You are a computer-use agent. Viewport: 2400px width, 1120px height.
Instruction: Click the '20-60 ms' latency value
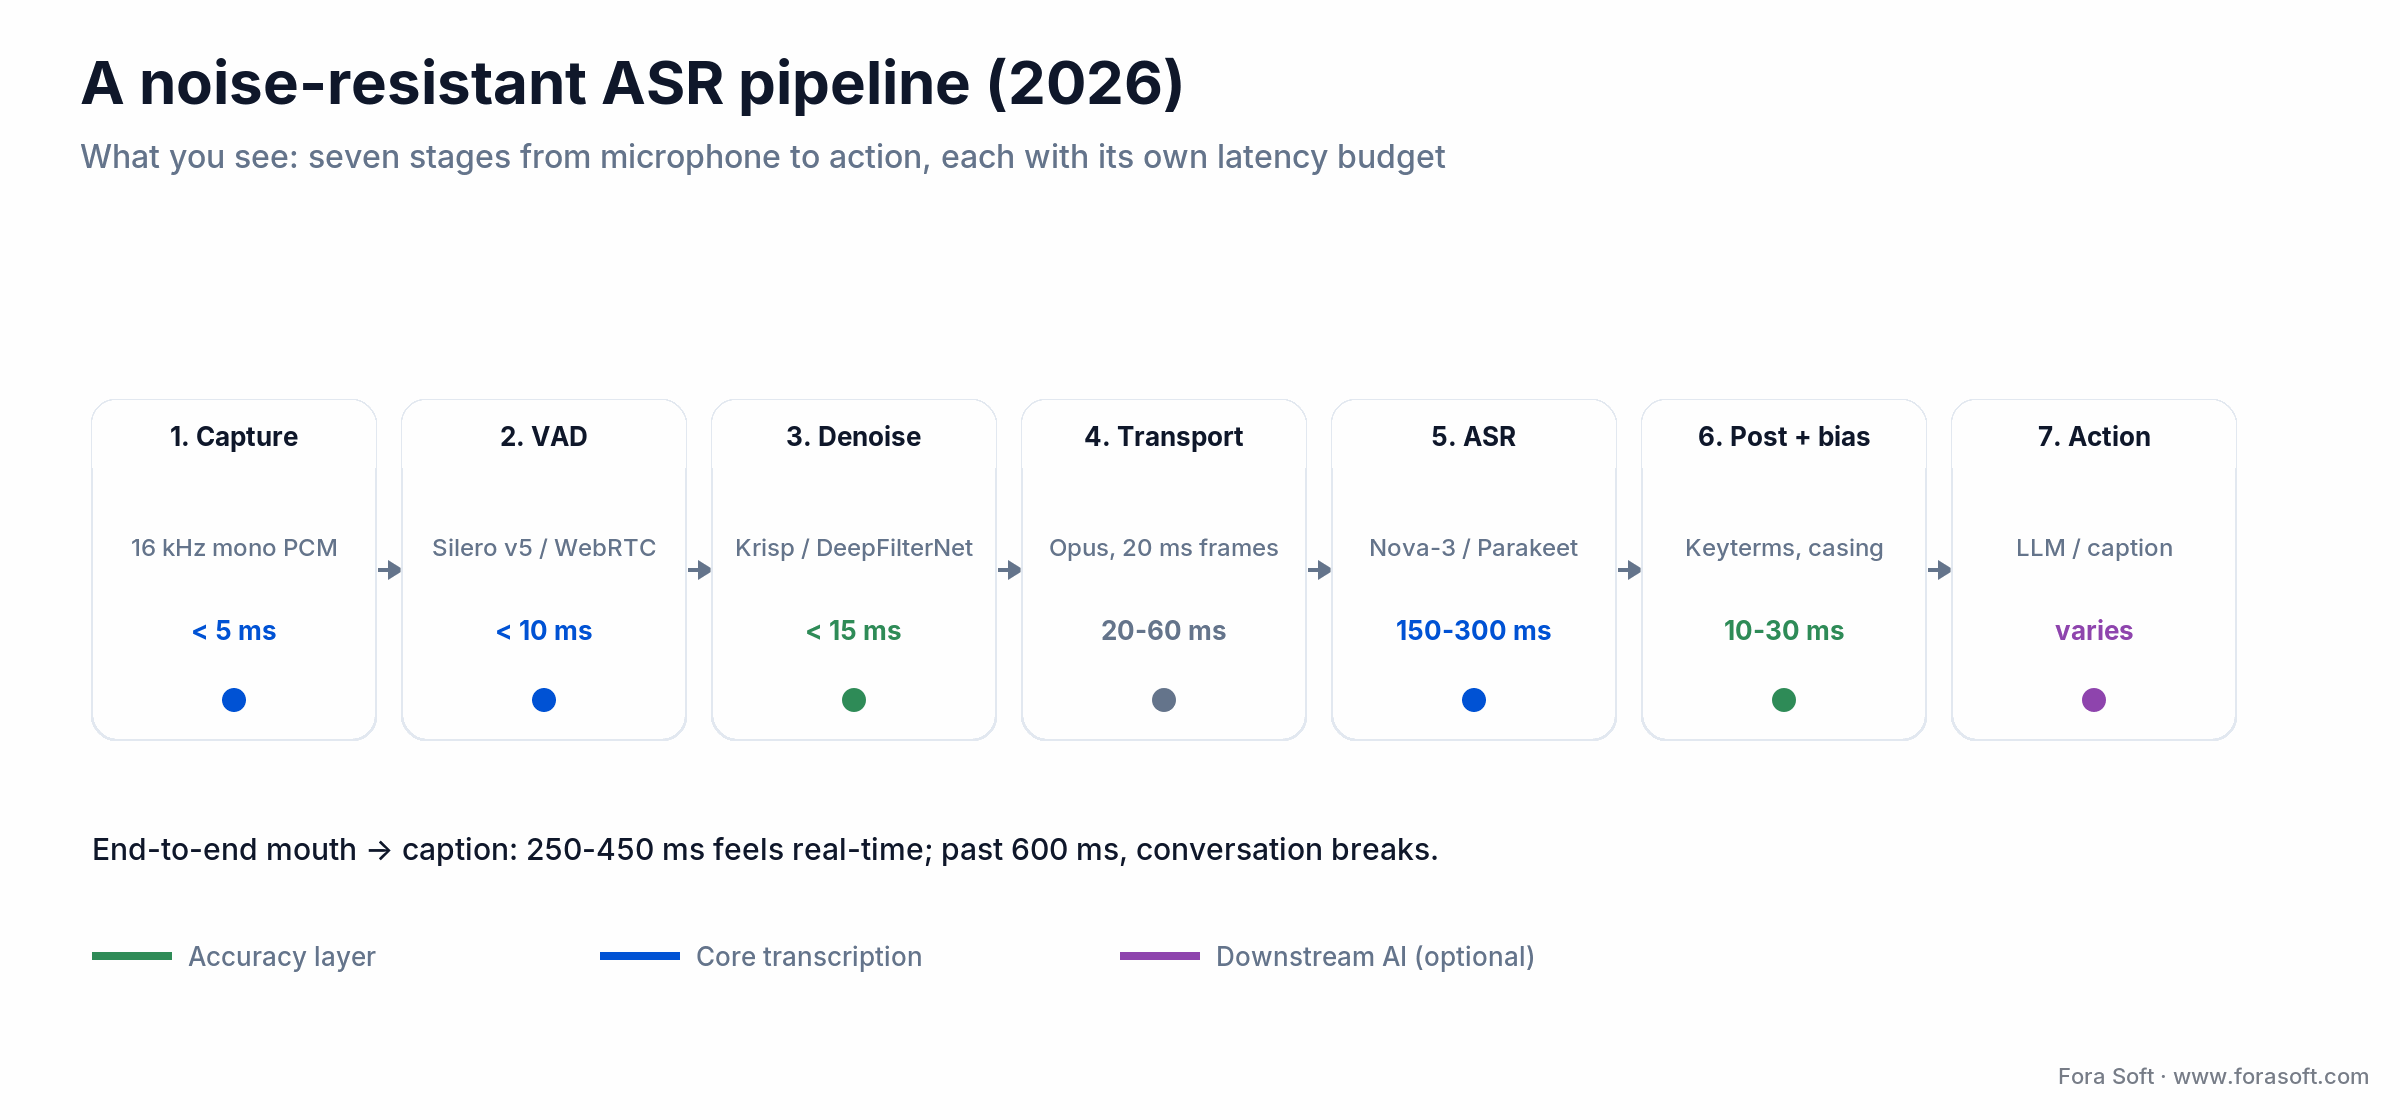point(1164,631)
